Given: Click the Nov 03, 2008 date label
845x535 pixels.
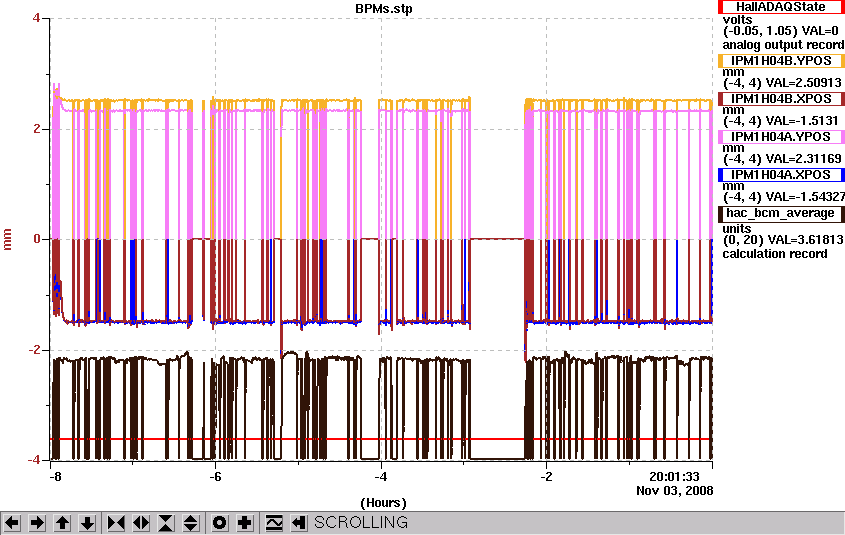Looking at the screenshot, I should [x=675, y=491].
